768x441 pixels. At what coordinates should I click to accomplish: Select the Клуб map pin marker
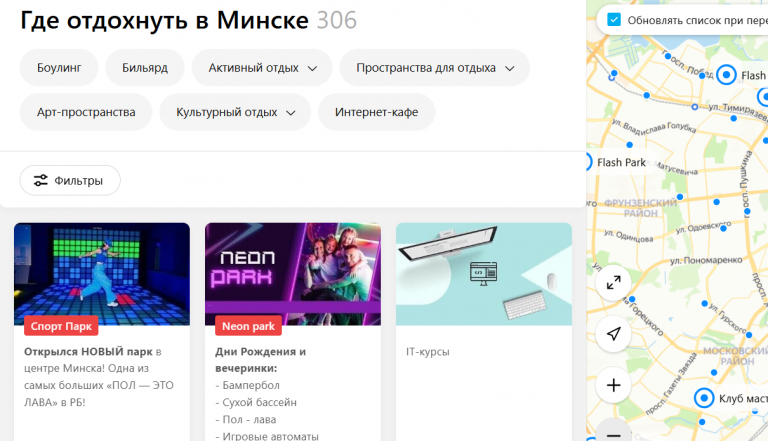pos(704,397)
